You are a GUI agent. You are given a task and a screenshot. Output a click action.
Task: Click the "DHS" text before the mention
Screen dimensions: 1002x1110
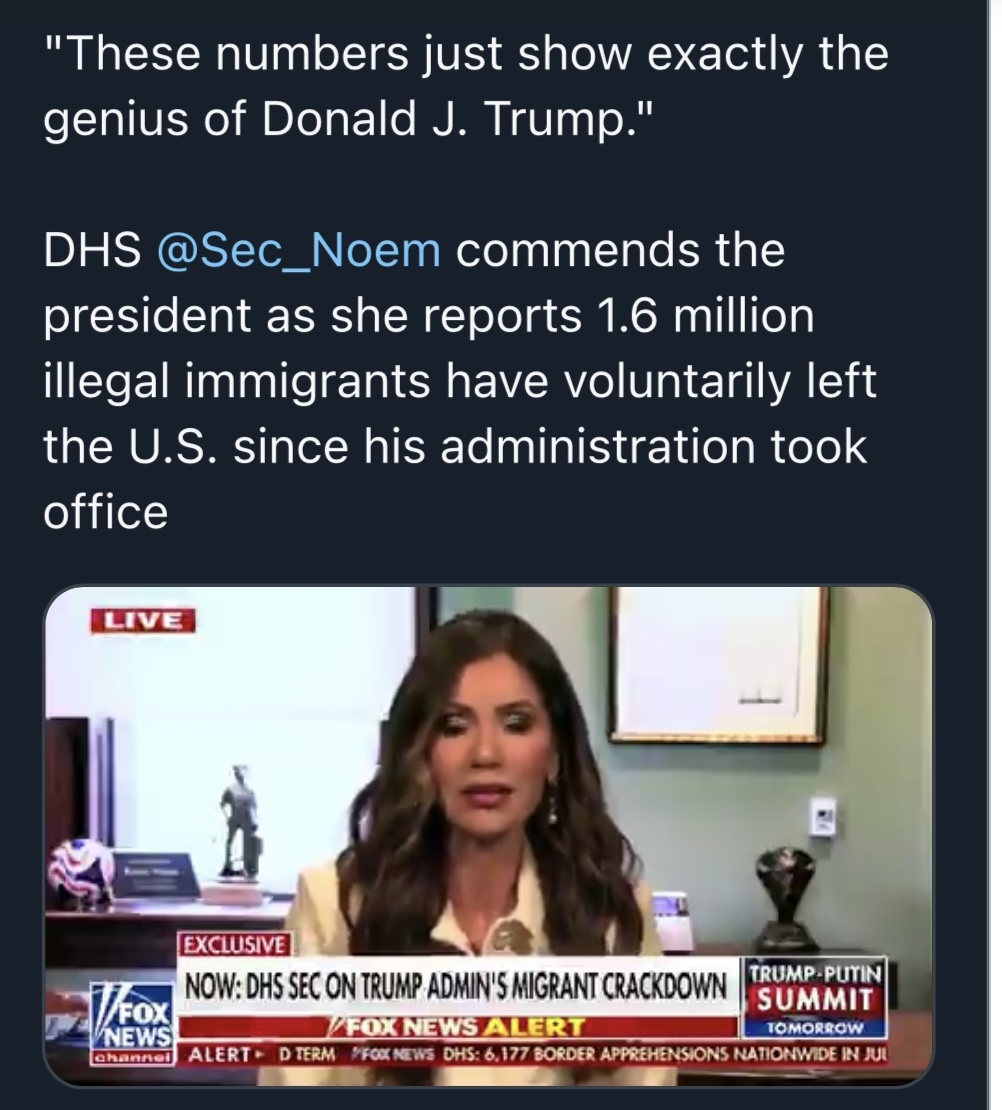tap(92, 251)
